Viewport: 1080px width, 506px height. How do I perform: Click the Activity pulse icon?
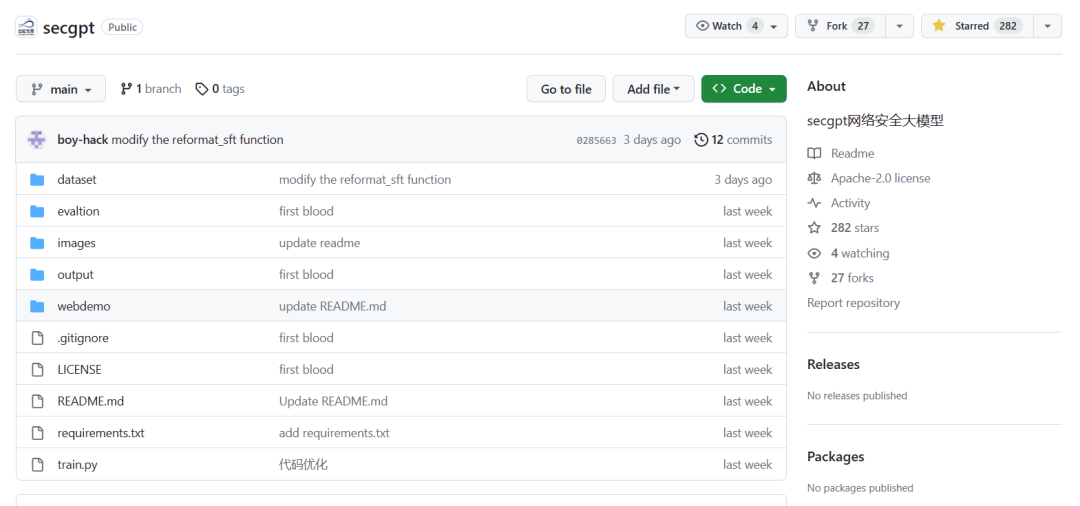pyautogui.click(x=814, y=203)
